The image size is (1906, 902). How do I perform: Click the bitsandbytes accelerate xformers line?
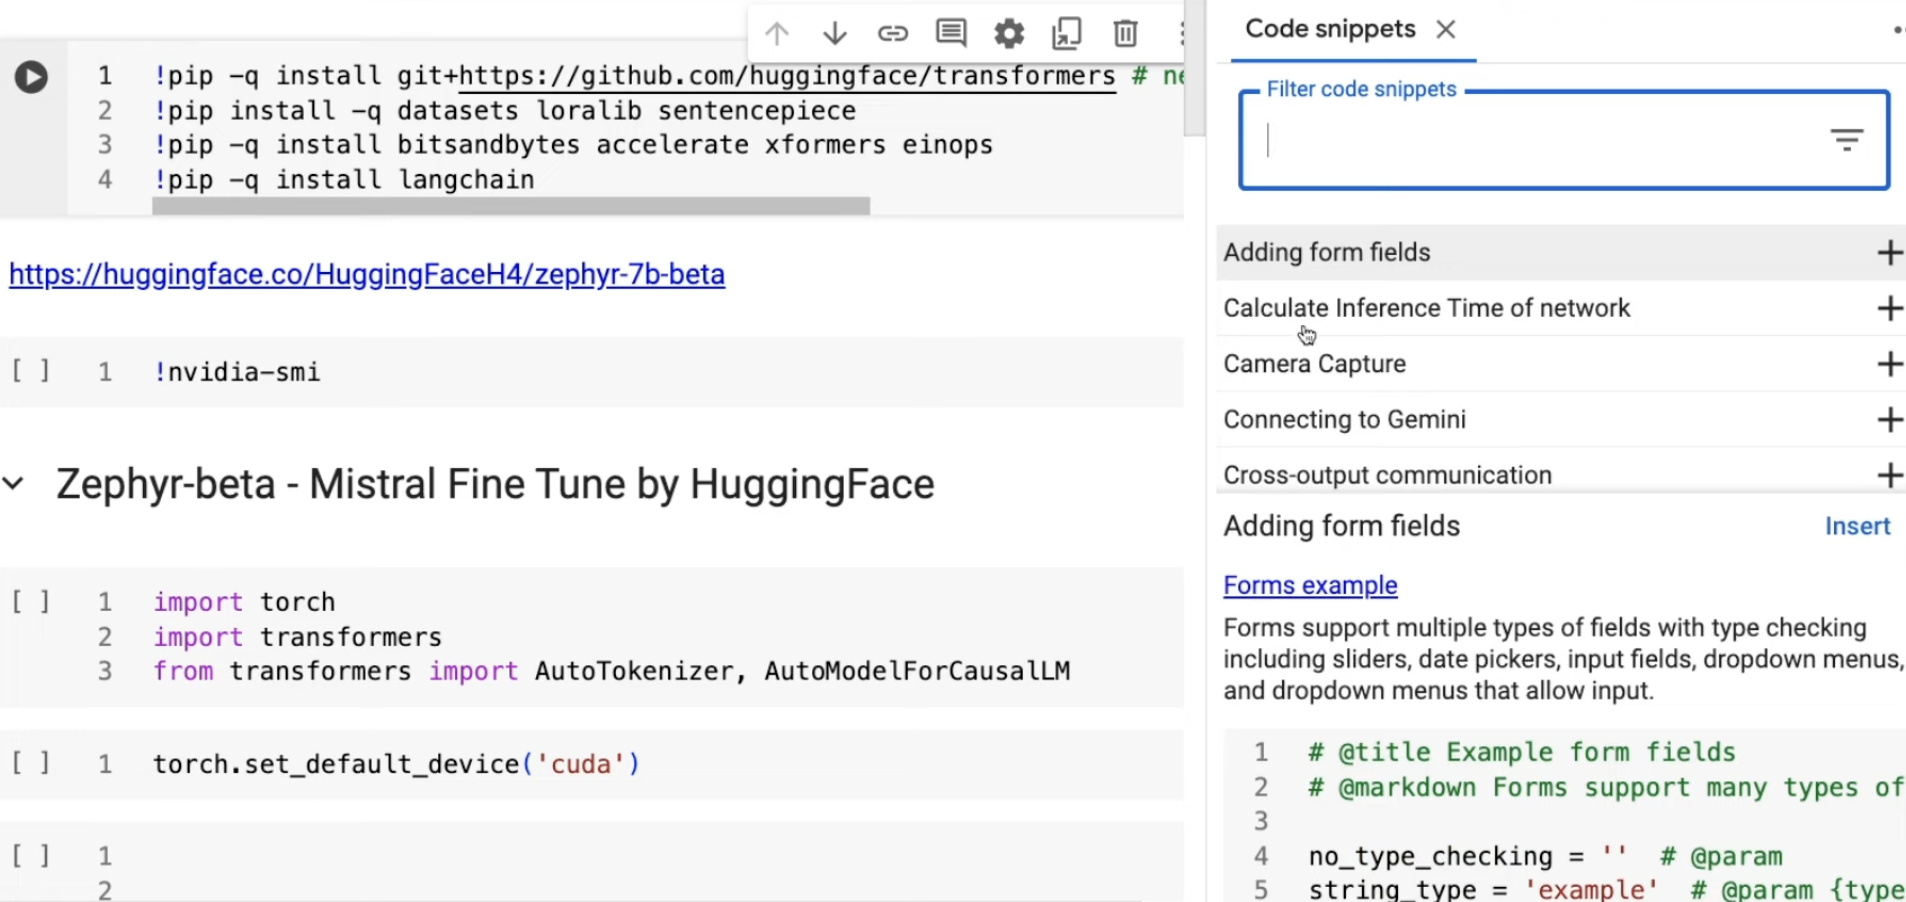pyautogui.click(x=573, y=145)
